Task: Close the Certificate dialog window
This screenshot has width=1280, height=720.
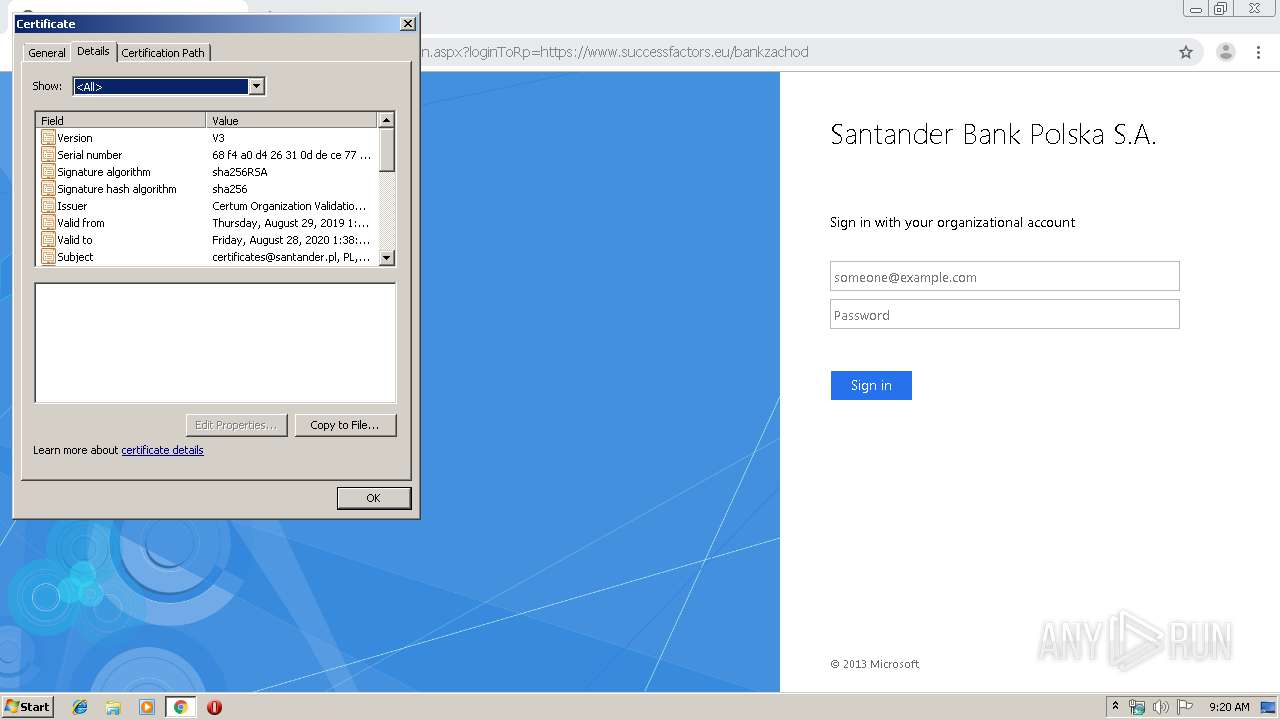Action: click(407, 24)
